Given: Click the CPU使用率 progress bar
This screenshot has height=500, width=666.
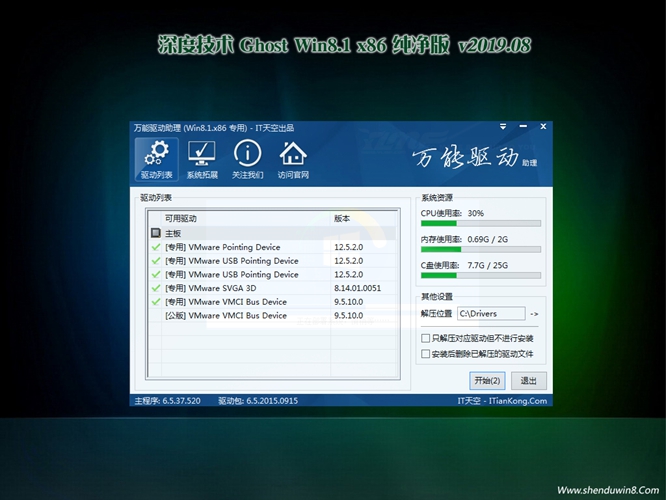Looking at the screenshot, I should click(481, 224).
